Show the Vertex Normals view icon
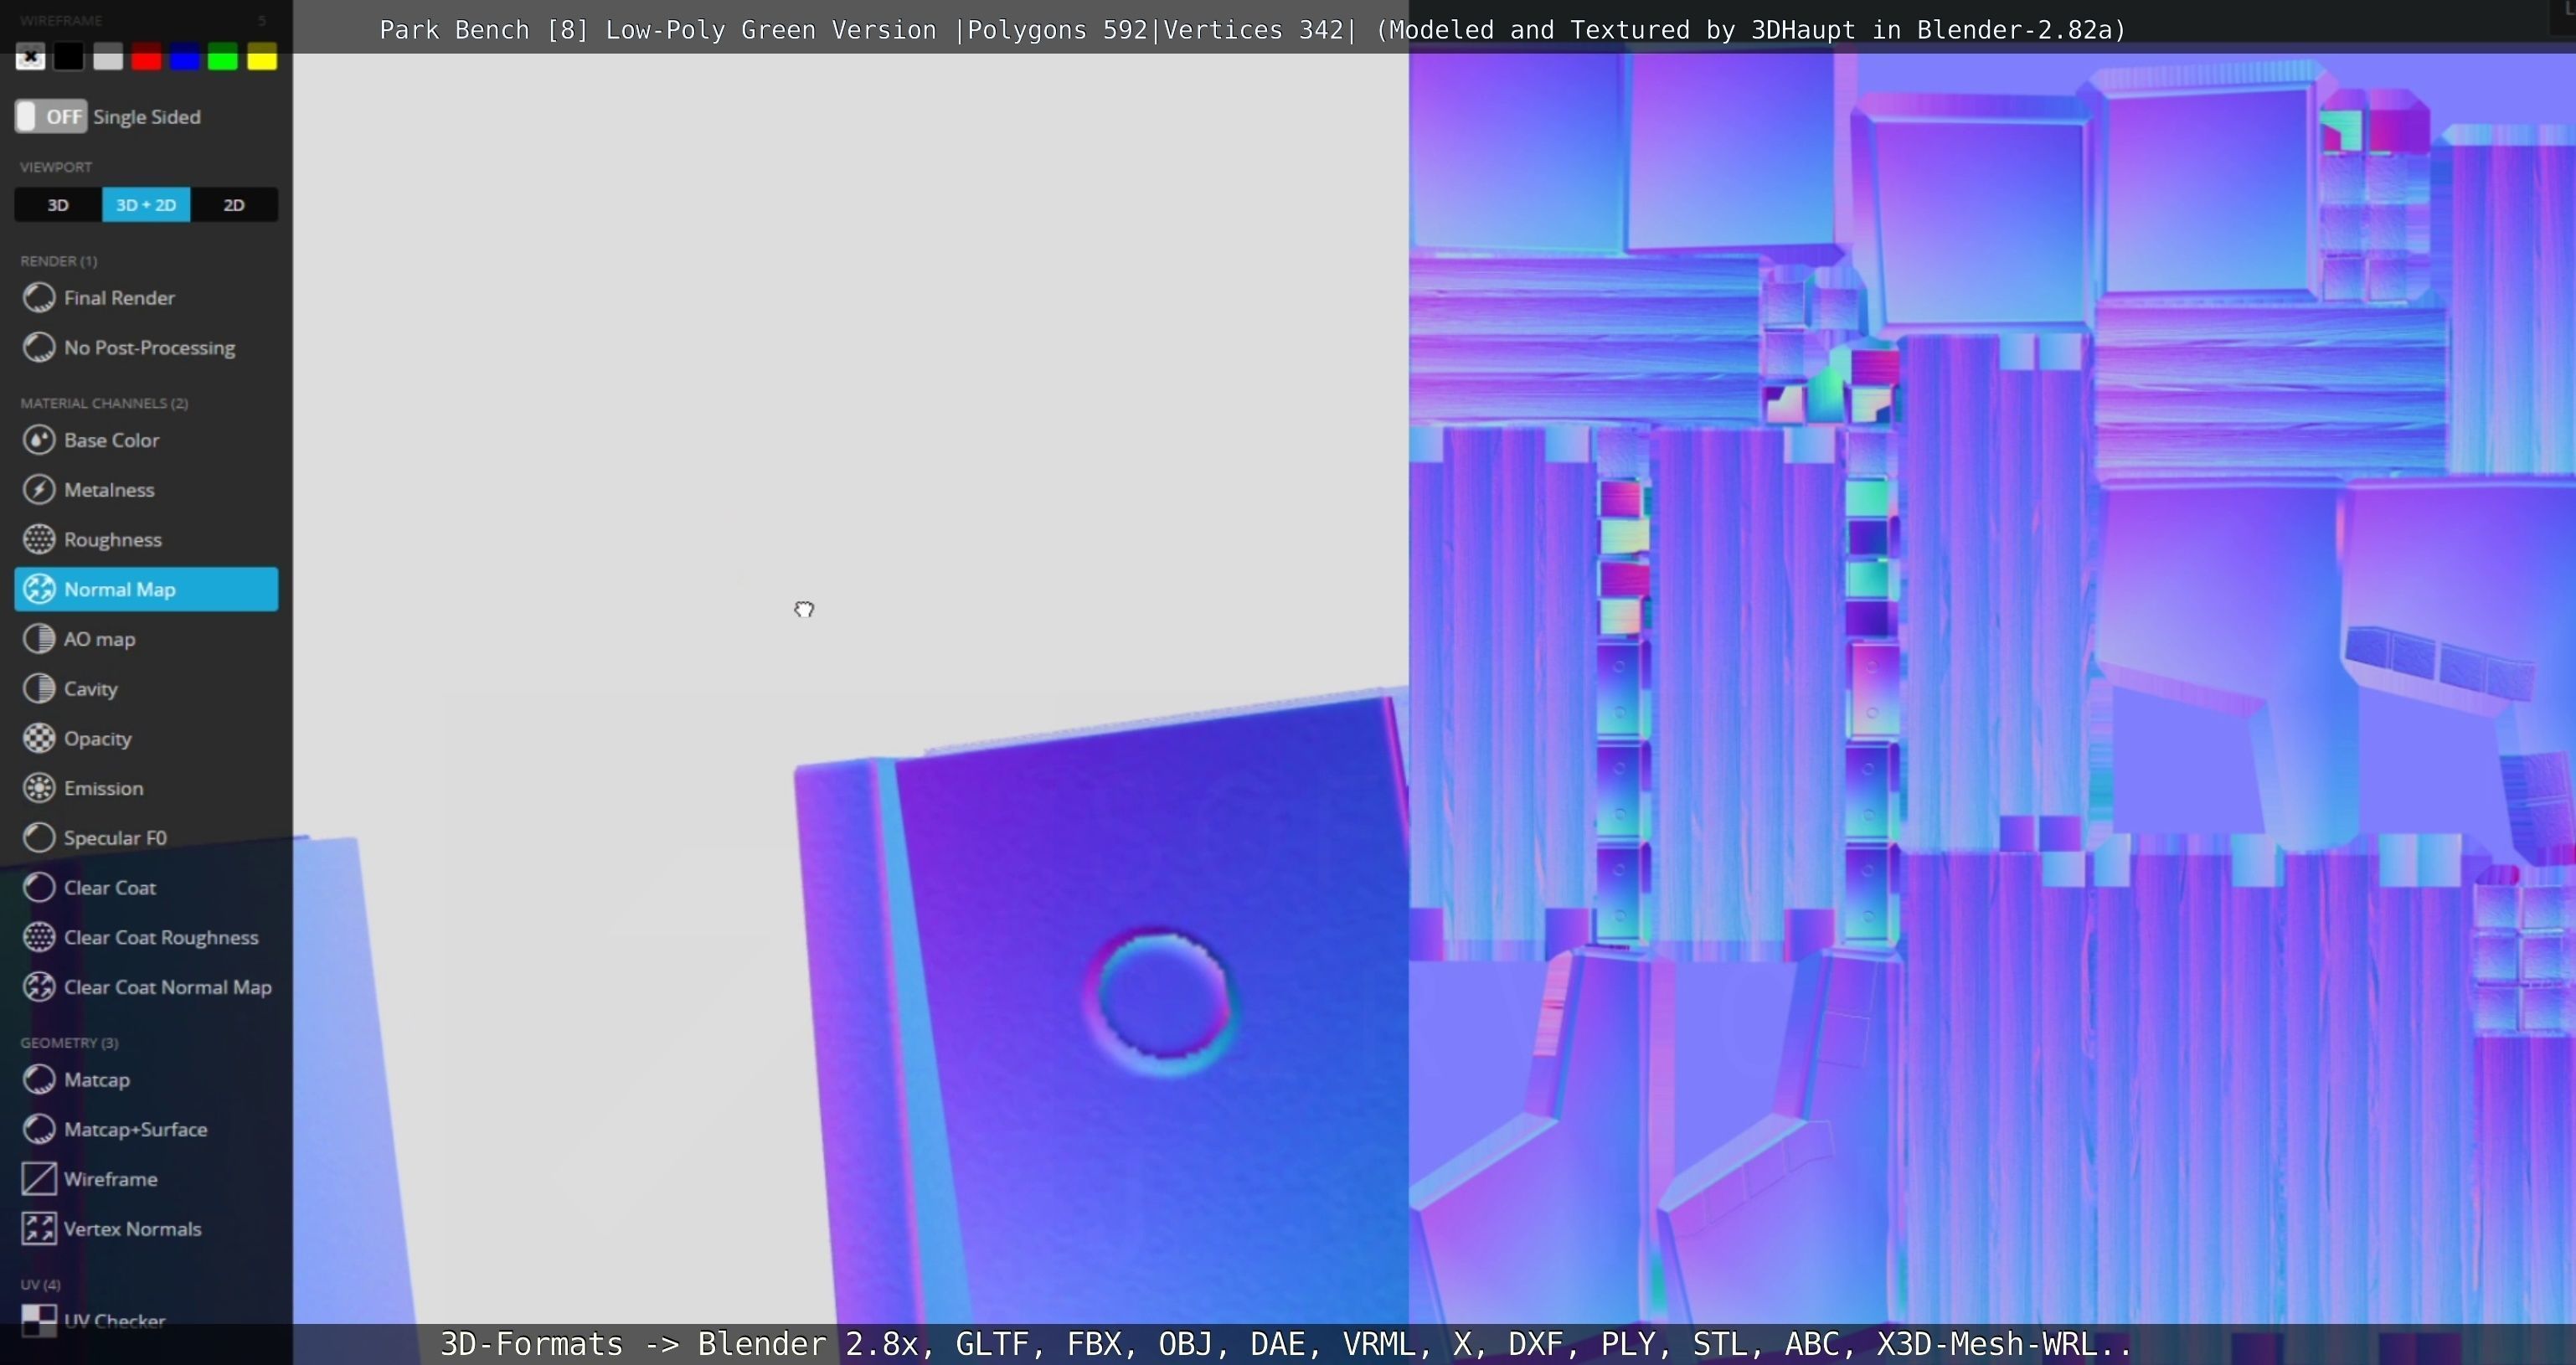The height and width of the screenshot is (1365, 2576). (39, 1228)
